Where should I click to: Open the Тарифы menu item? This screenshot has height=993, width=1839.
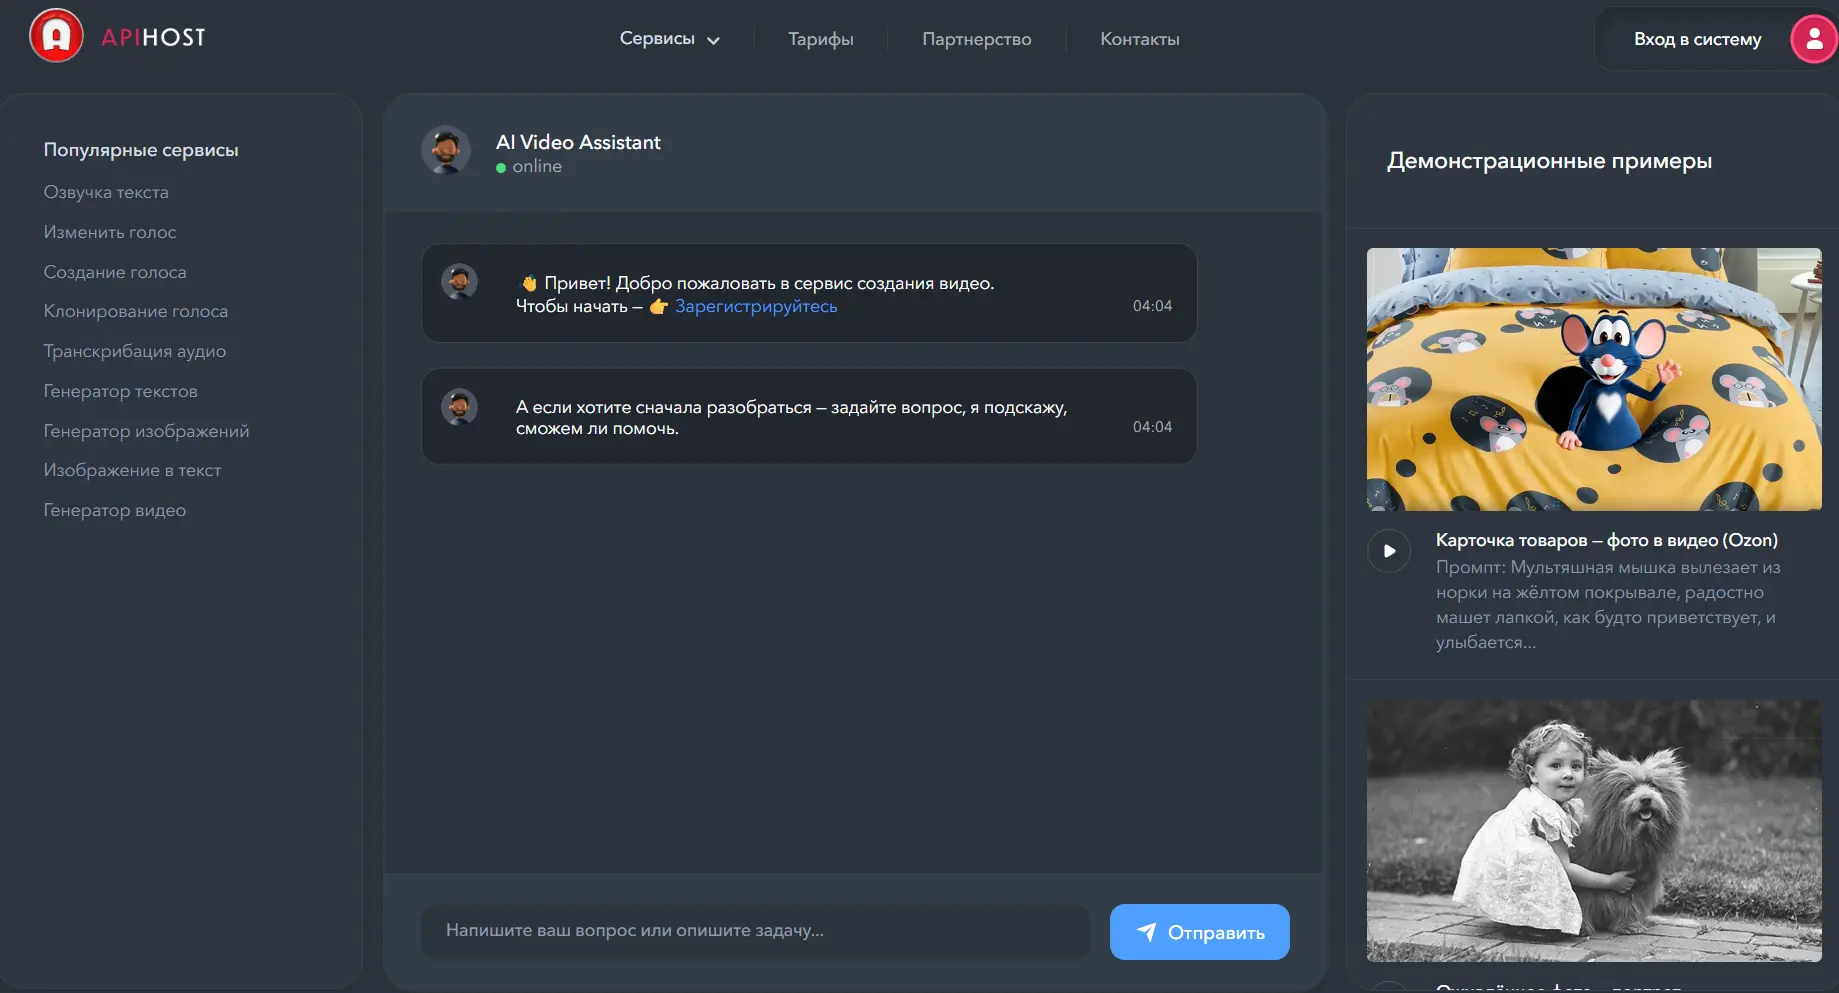tap(820, 39)
